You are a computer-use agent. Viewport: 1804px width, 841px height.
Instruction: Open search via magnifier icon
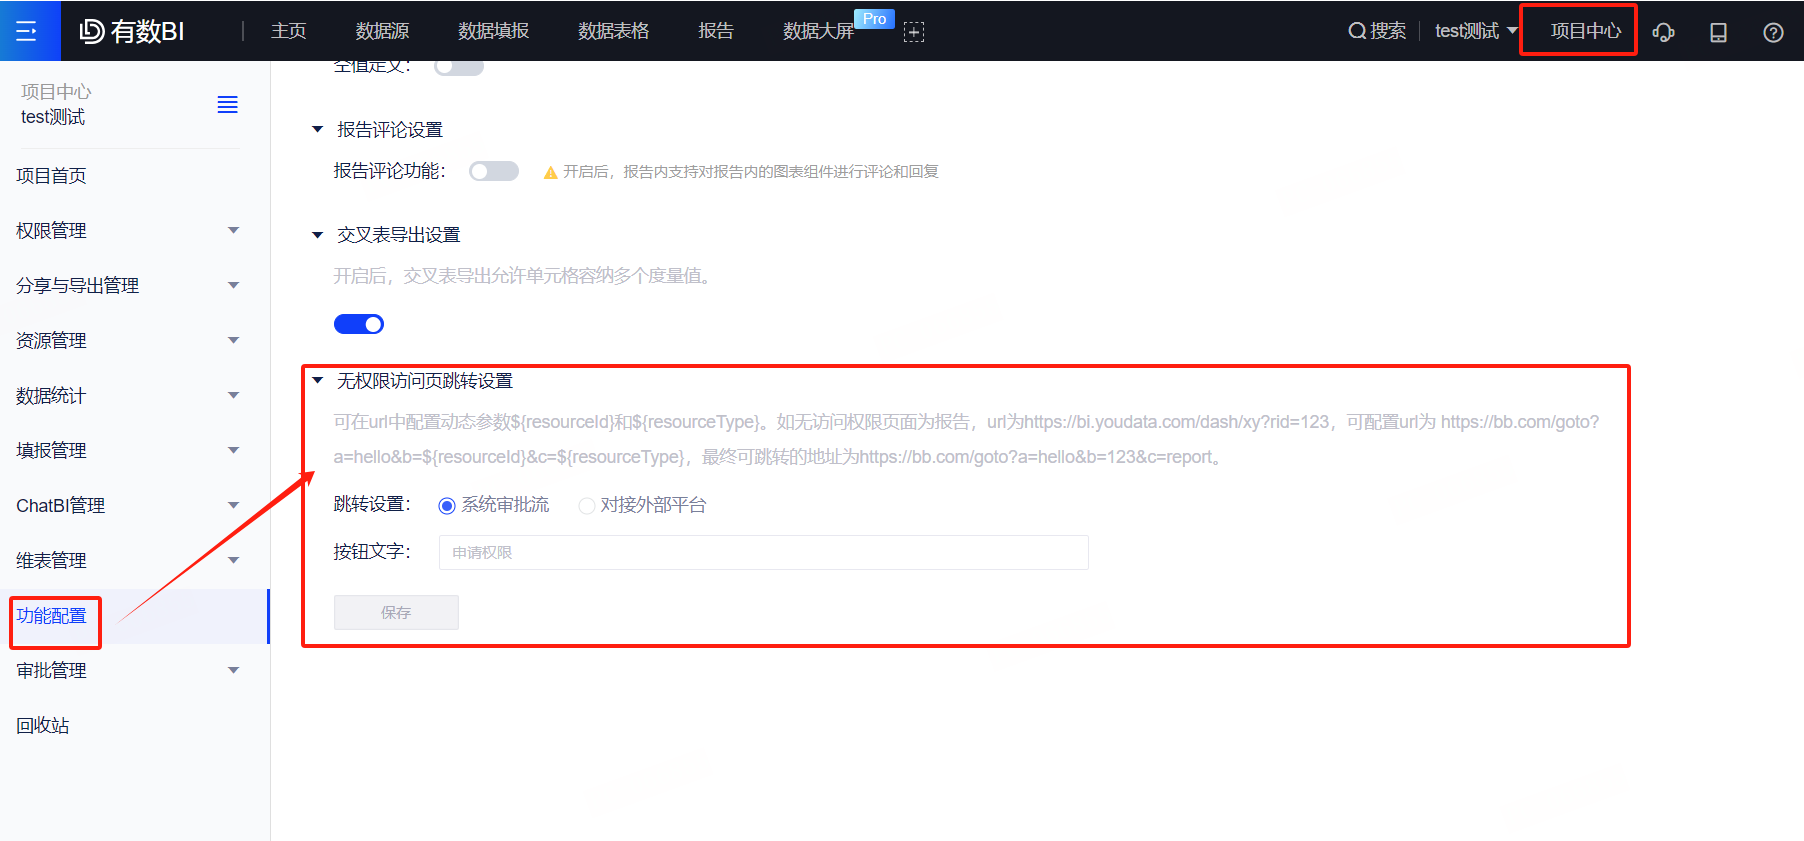tap(1357, 31)
